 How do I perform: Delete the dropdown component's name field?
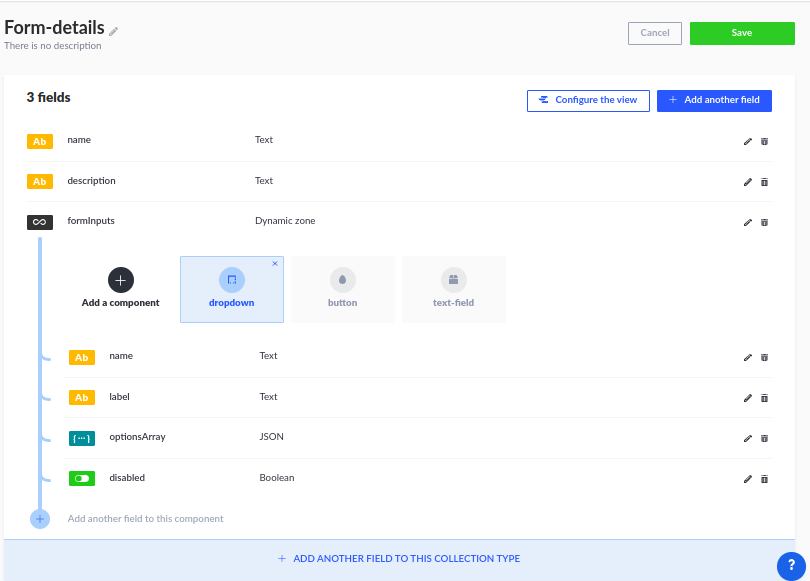[x=765, y=357]
